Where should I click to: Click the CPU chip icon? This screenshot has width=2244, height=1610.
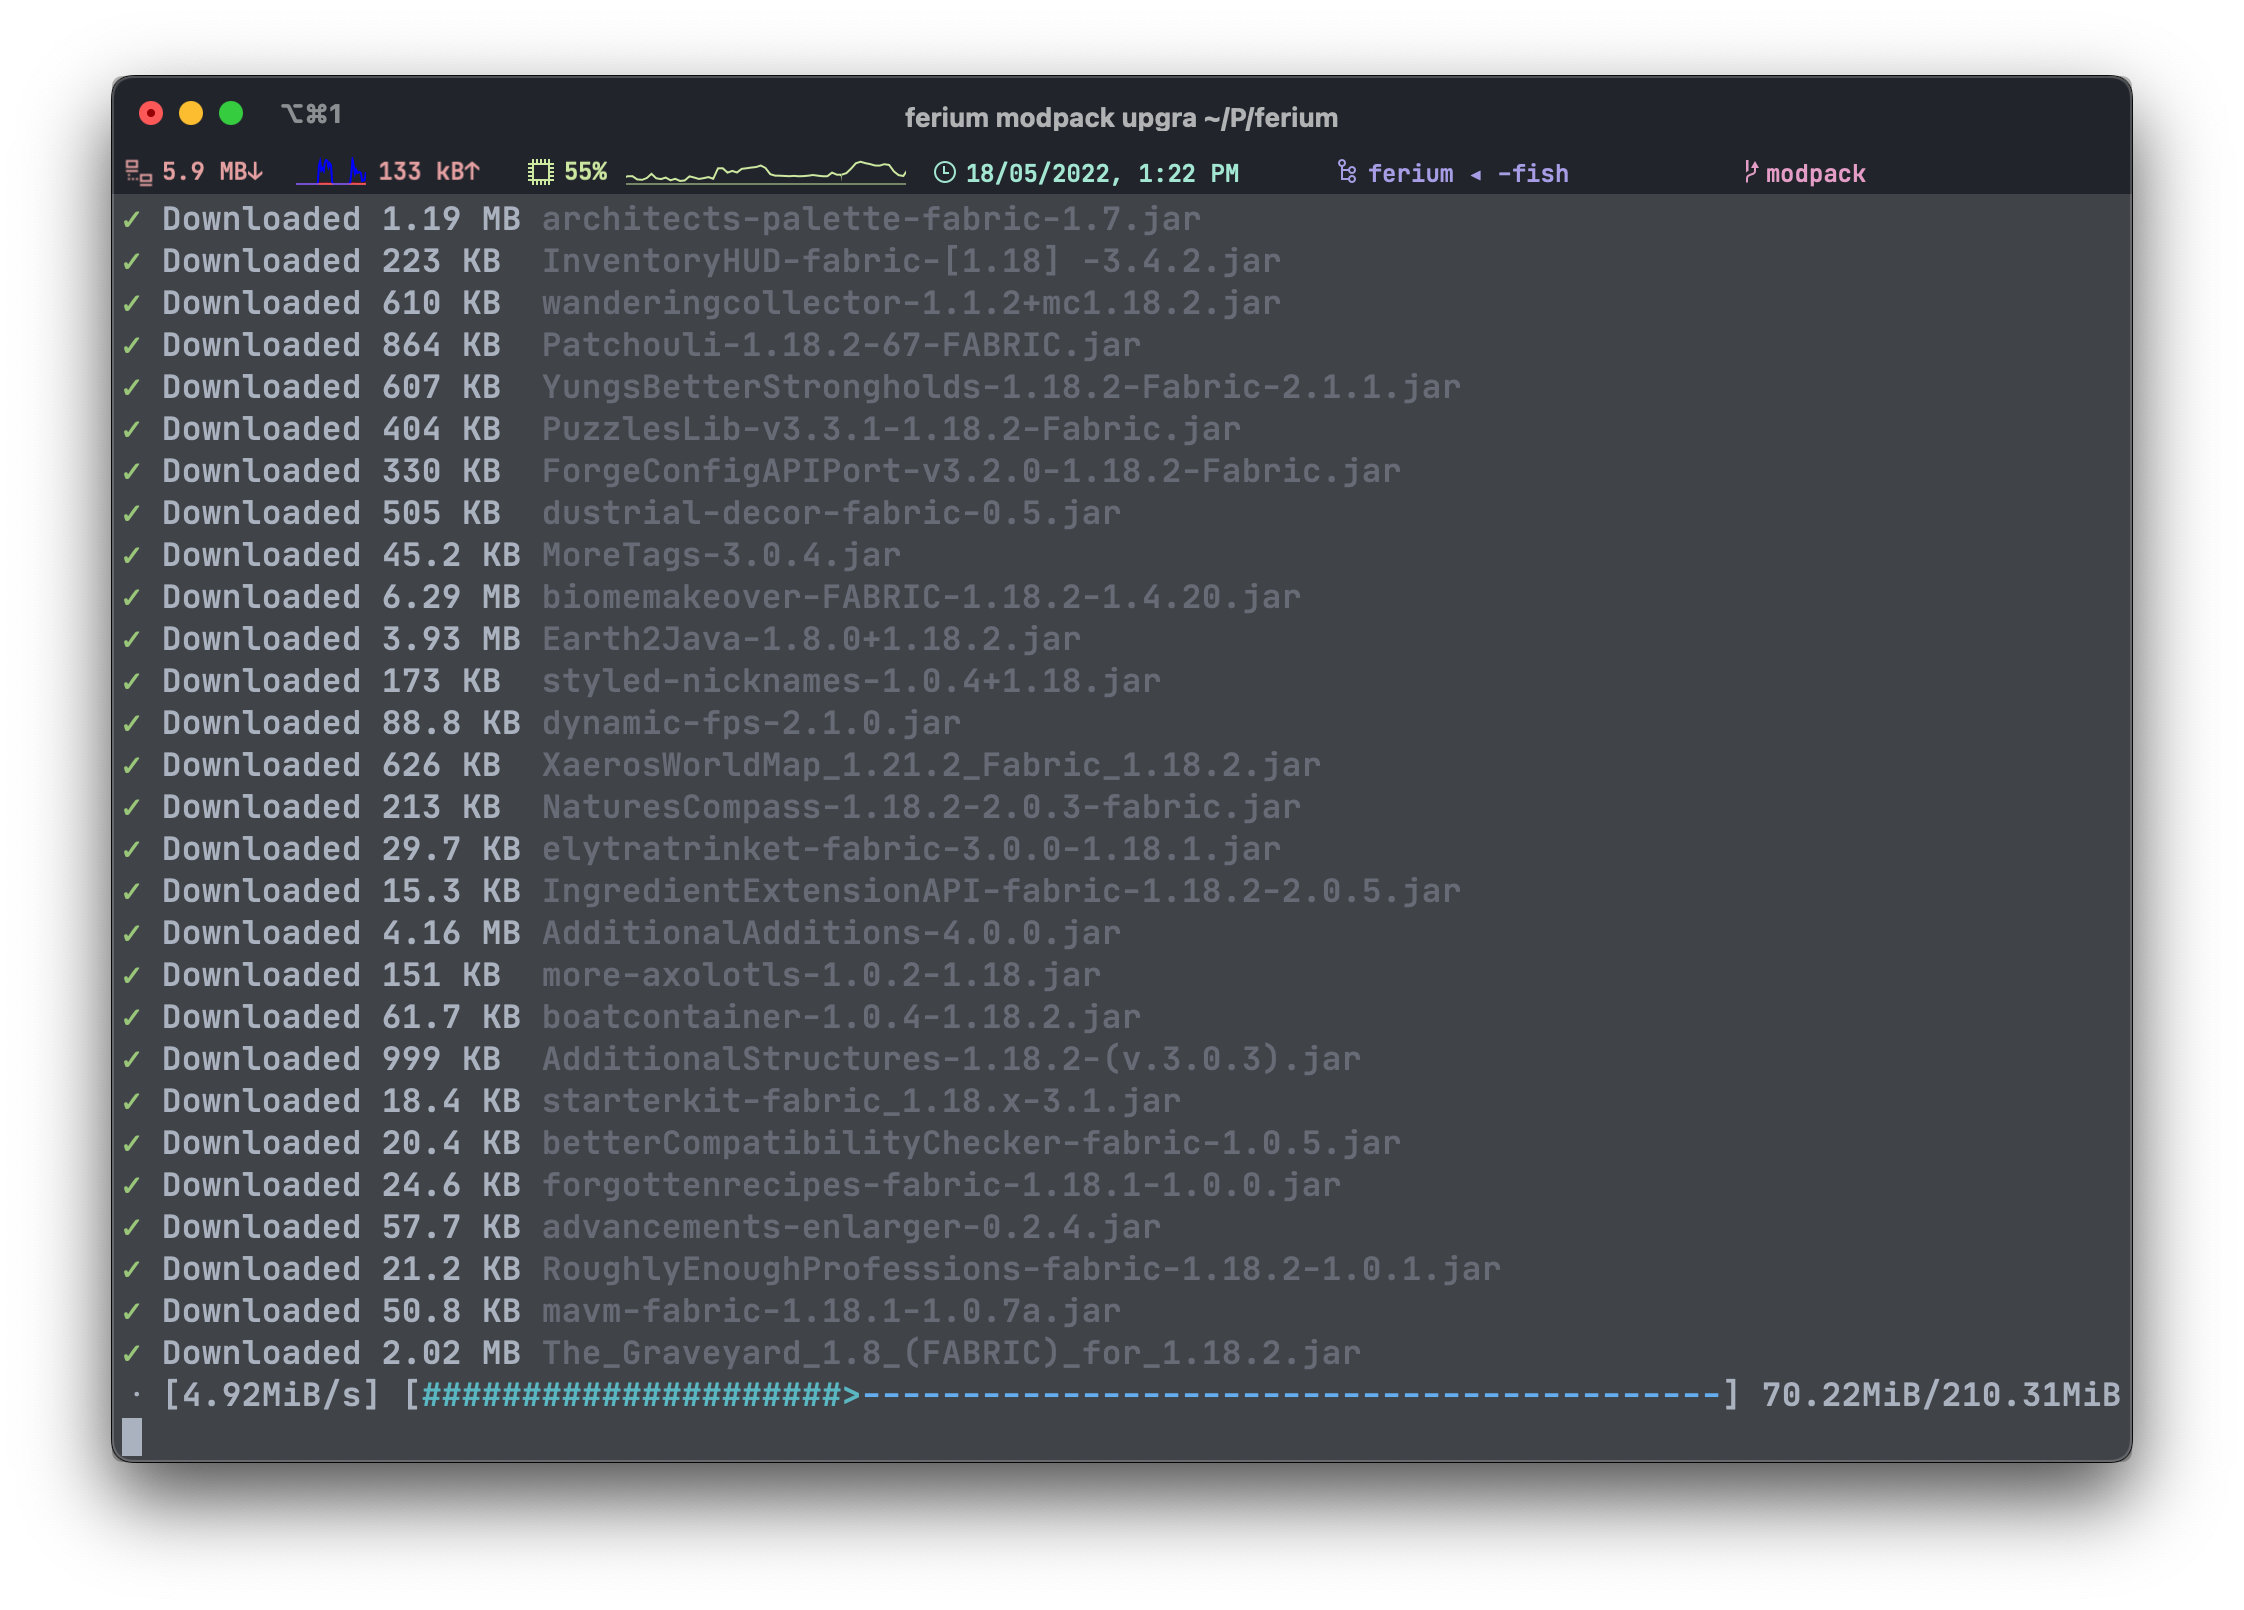pos(540,173)
